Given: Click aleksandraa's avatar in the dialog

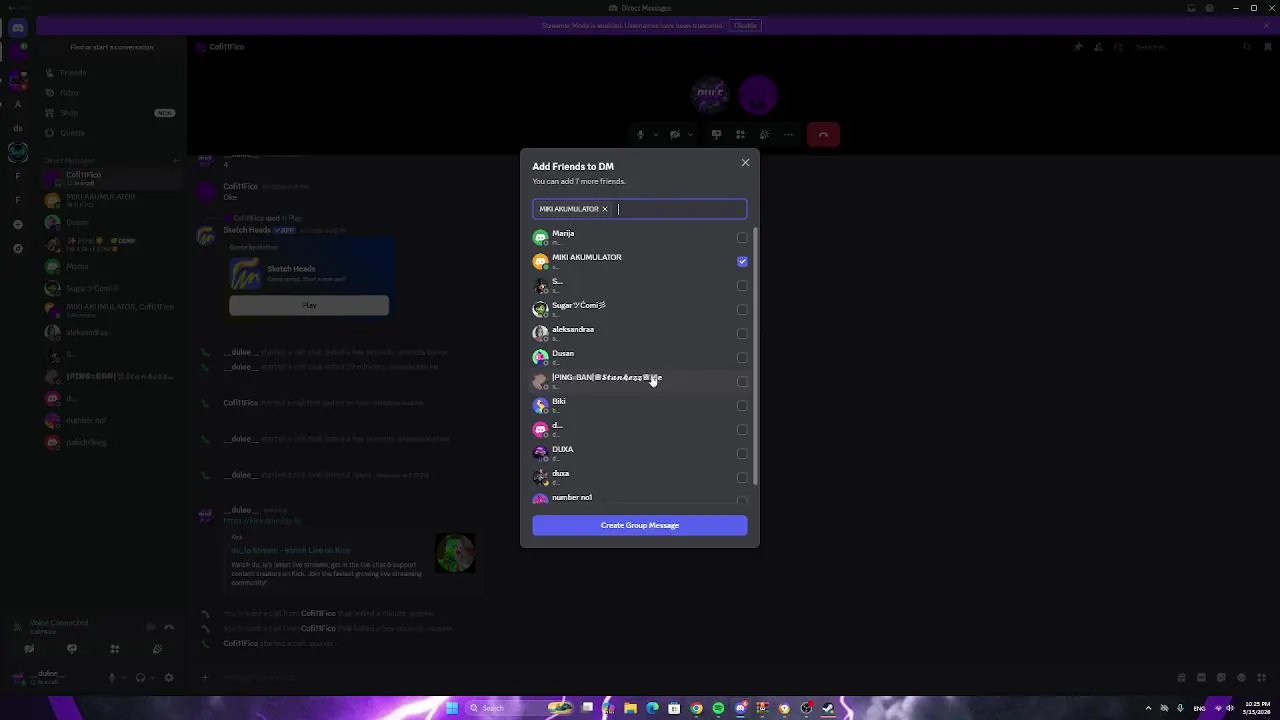Looking at the screenshot, I should pyautogui.click(x=540, y=333).
